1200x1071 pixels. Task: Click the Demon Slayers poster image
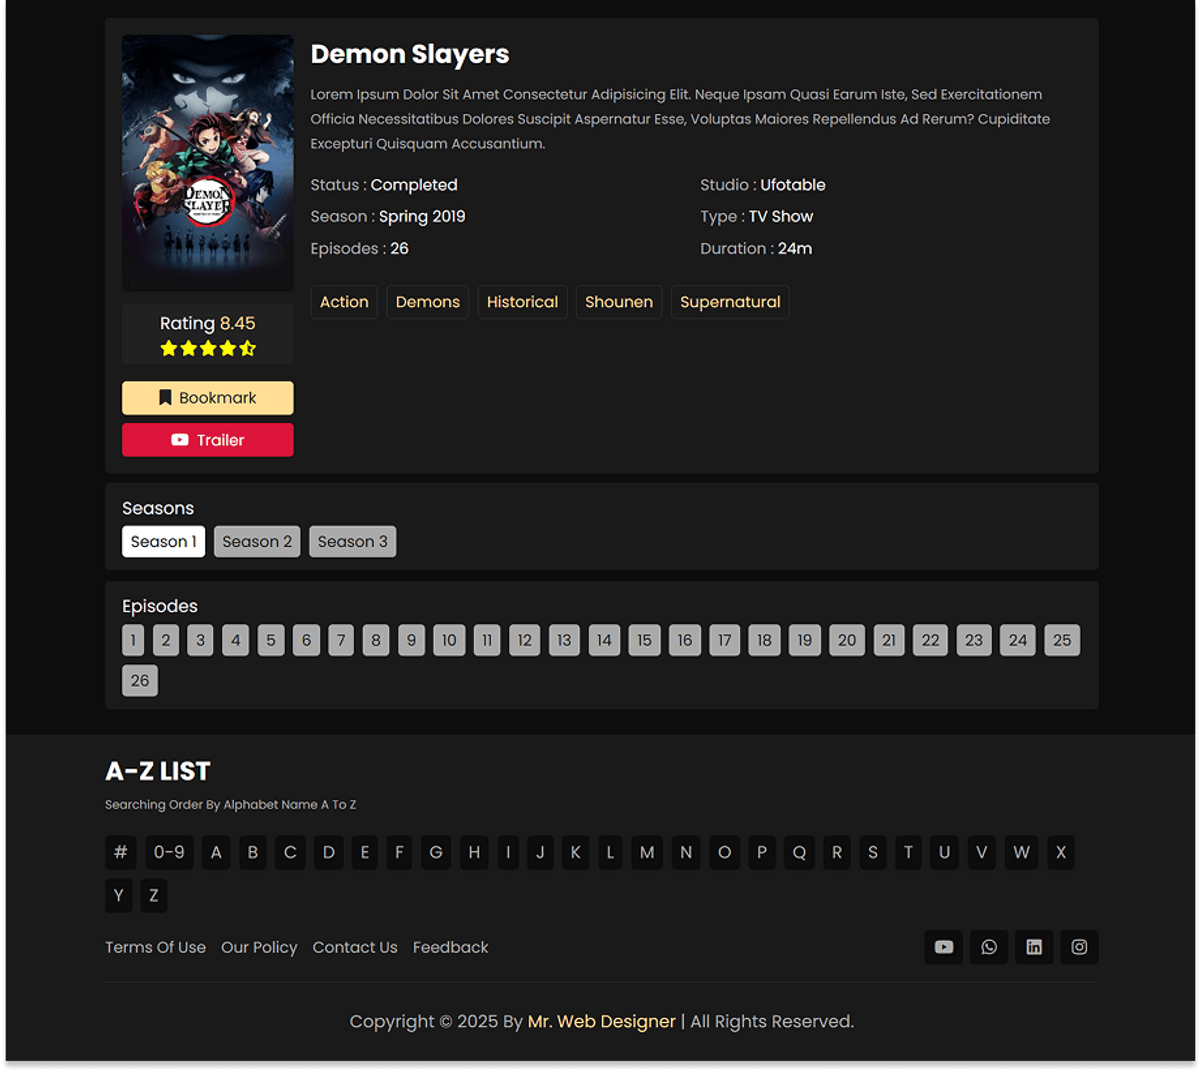point(208,163)
